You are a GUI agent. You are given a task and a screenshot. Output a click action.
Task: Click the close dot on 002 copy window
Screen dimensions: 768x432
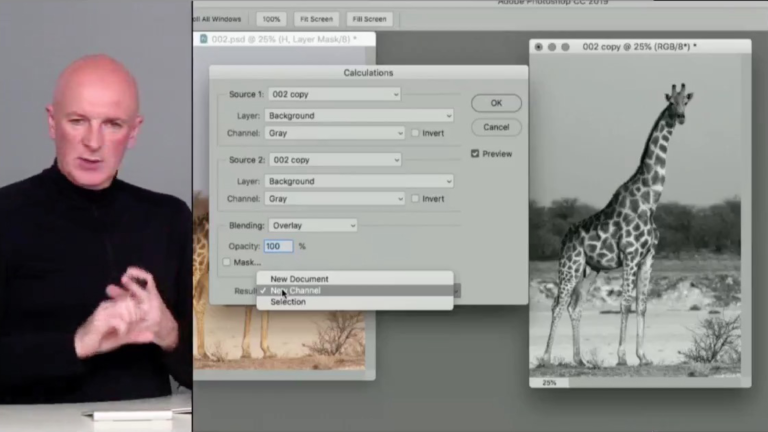coord(539,46)
